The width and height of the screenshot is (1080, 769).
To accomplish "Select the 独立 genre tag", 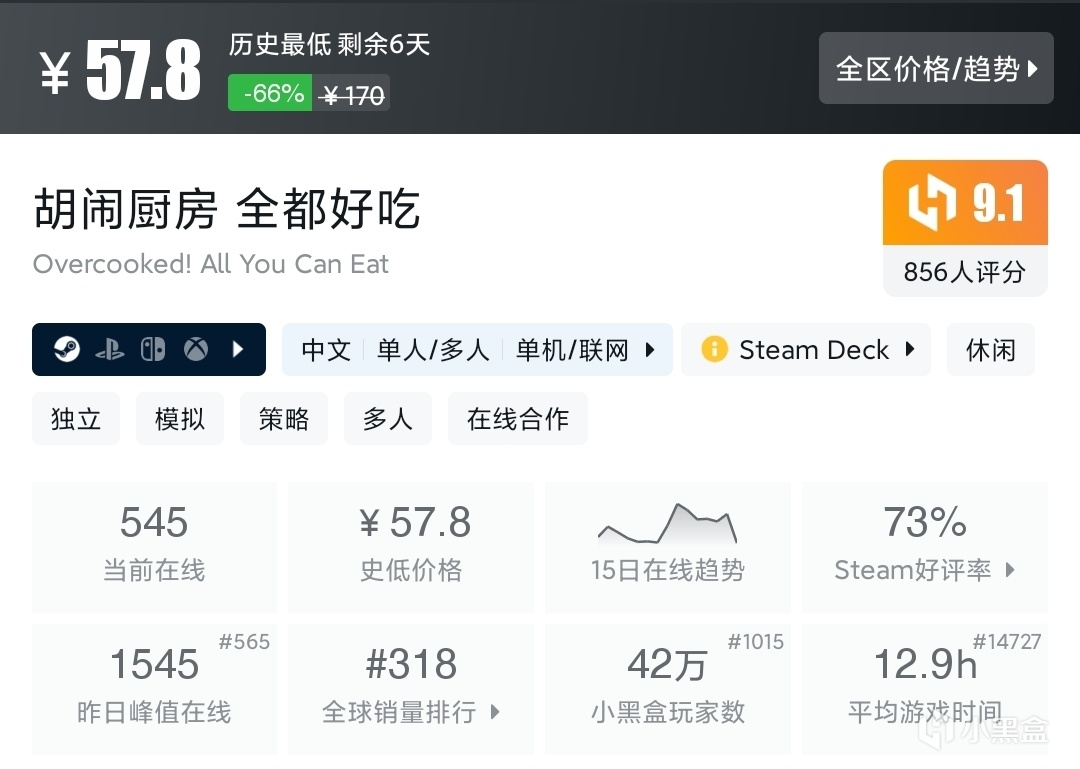I will pos(76,418).
